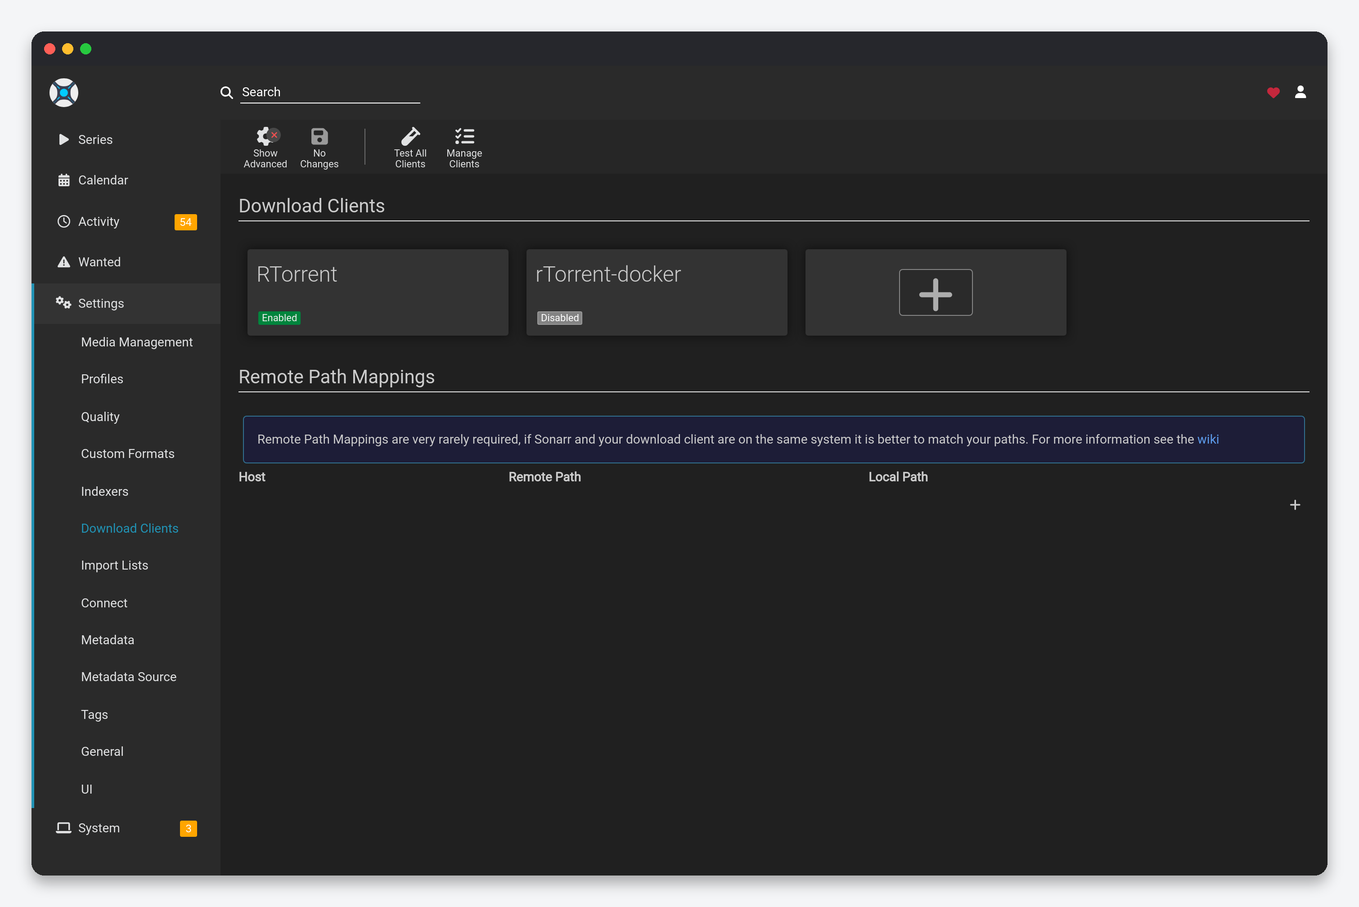Focus the Search input field

(x=330, y=92)
